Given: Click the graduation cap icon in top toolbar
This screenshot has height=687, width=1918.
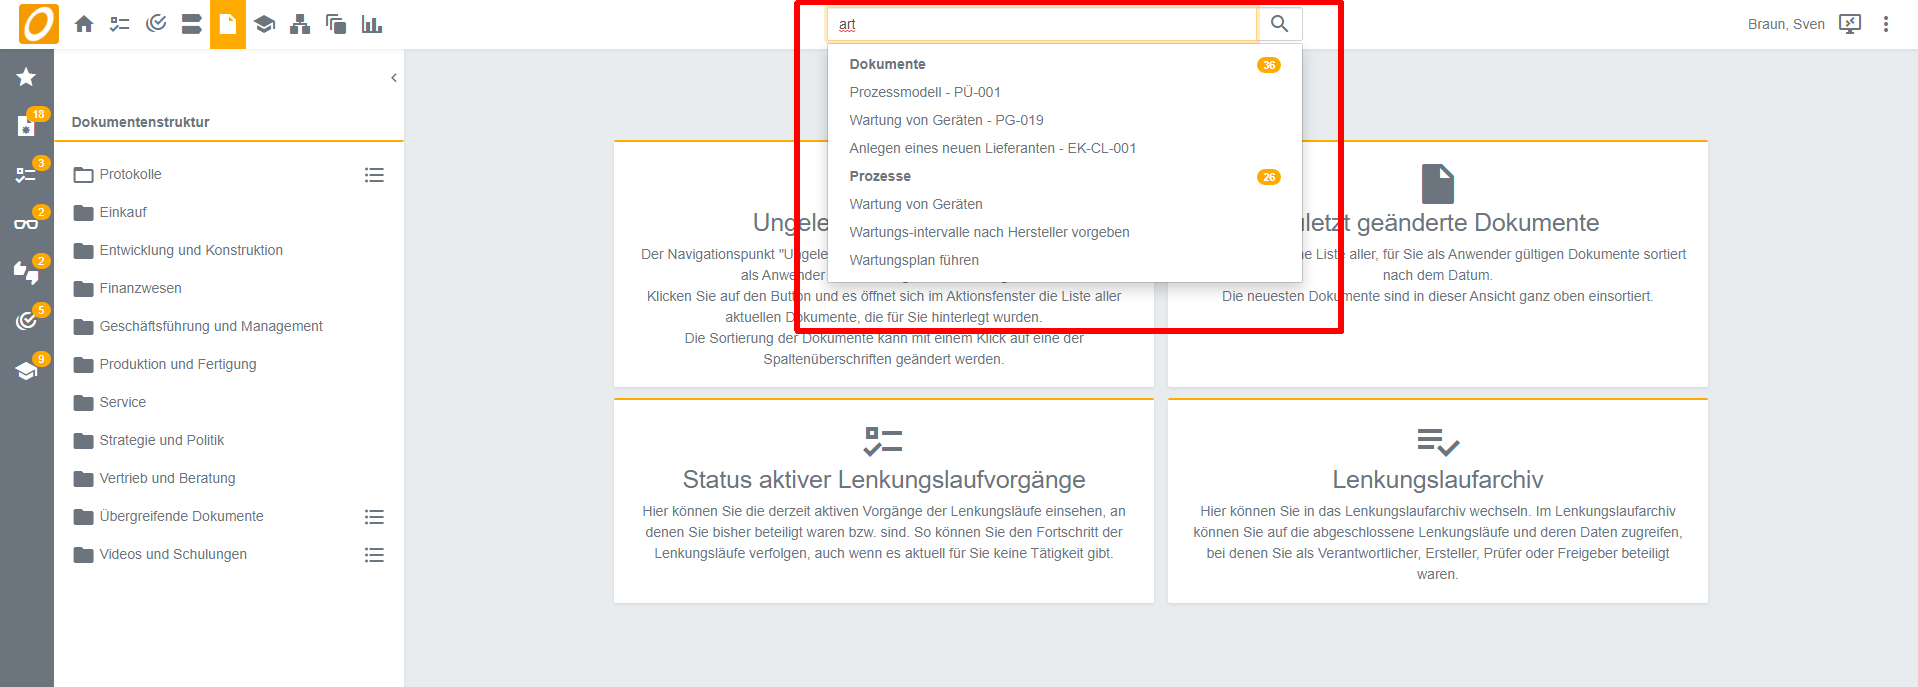Looking at the screenshot, I should [264, 24].
